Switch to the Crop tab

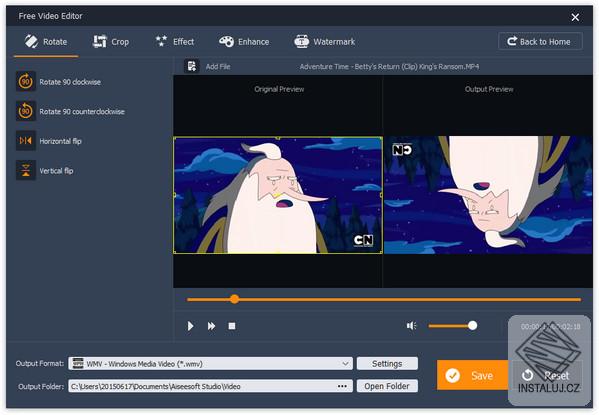(111, 42)
